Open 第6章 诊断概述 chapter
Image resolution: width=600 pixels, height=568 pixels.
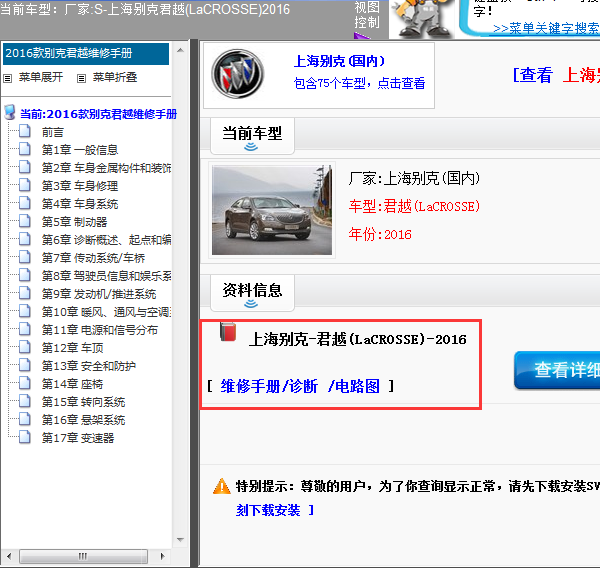click(x=106, y=240)
